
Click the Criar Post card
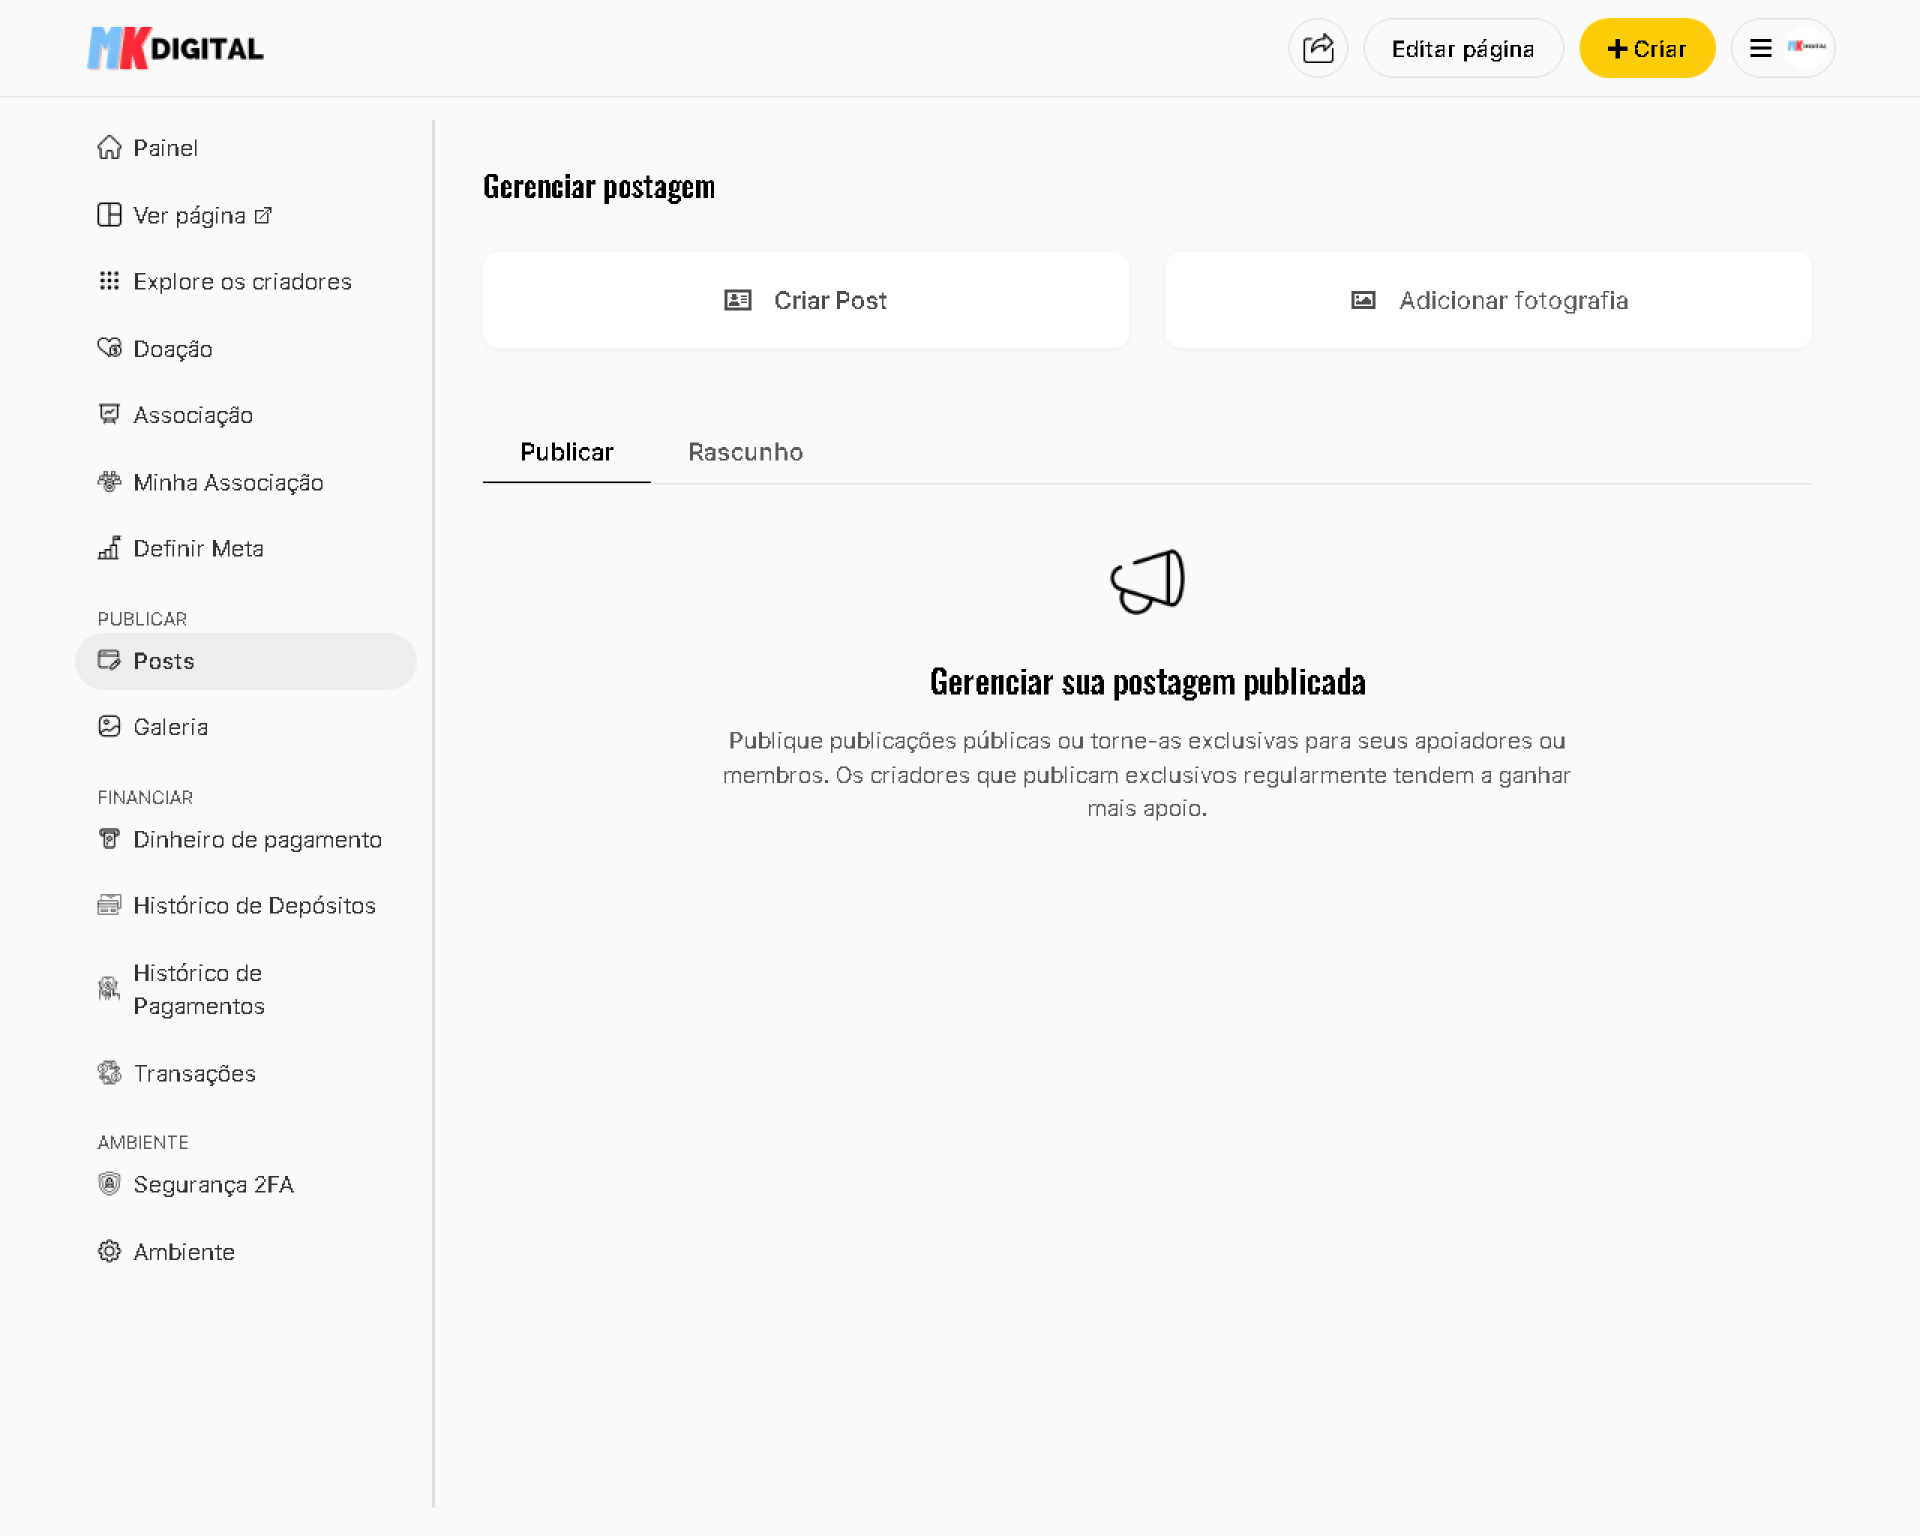pos(805,300)
